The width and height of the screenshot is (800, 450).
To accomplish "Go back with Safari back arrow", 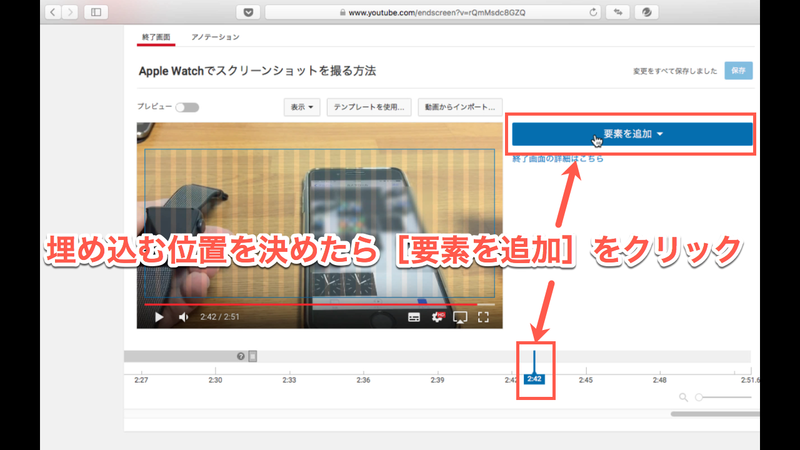I will 53,12.
